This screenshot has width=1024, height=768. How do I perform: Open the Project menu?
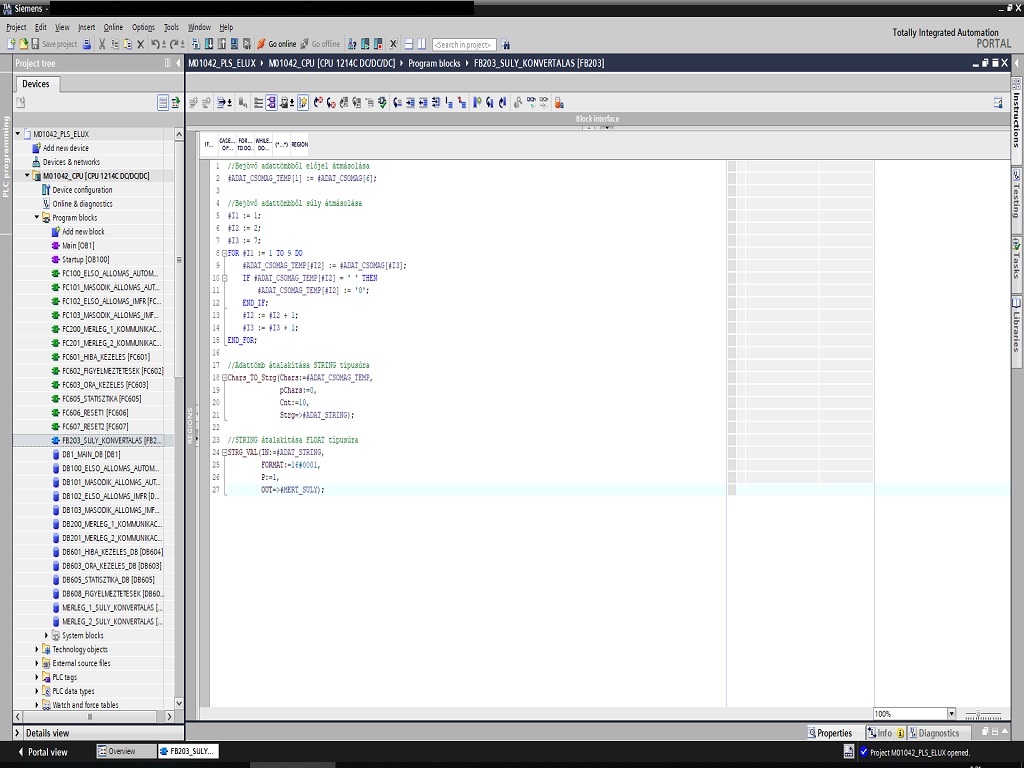click(x=16, y=27)
